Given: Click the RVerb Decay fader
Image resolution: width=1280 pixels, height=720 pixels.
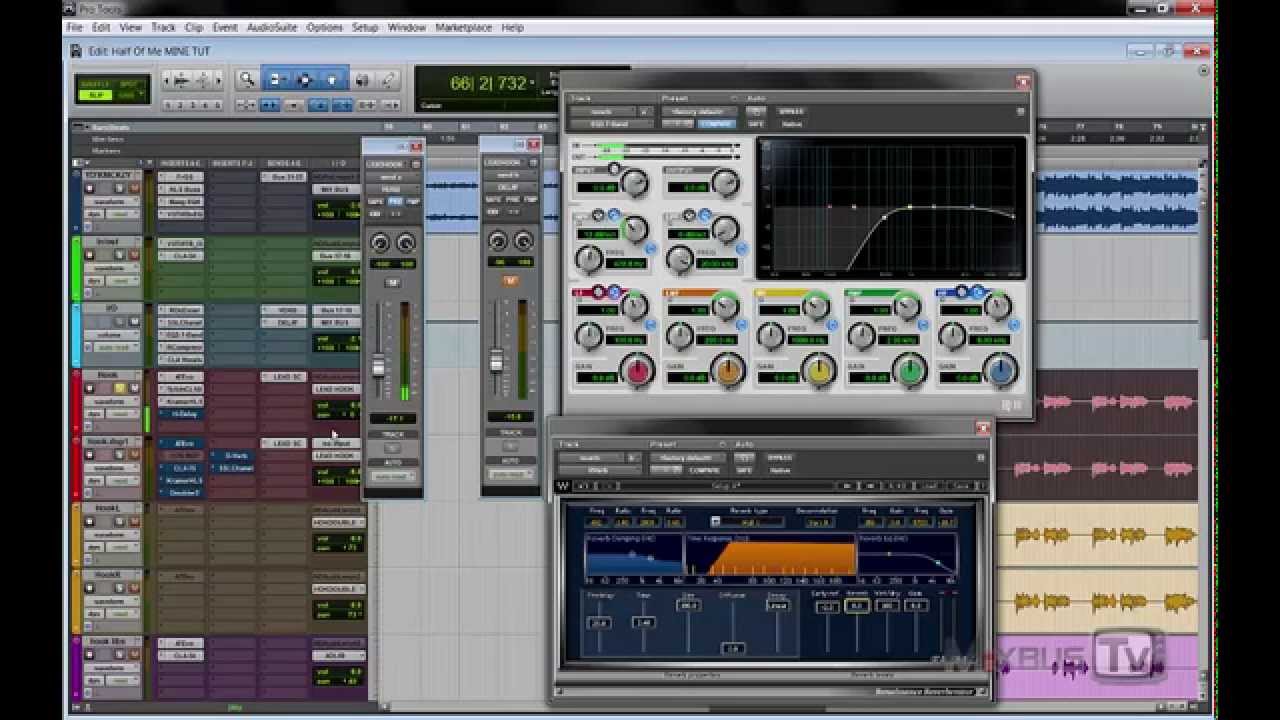Looking at the screenshot, I should click(777, 606).
